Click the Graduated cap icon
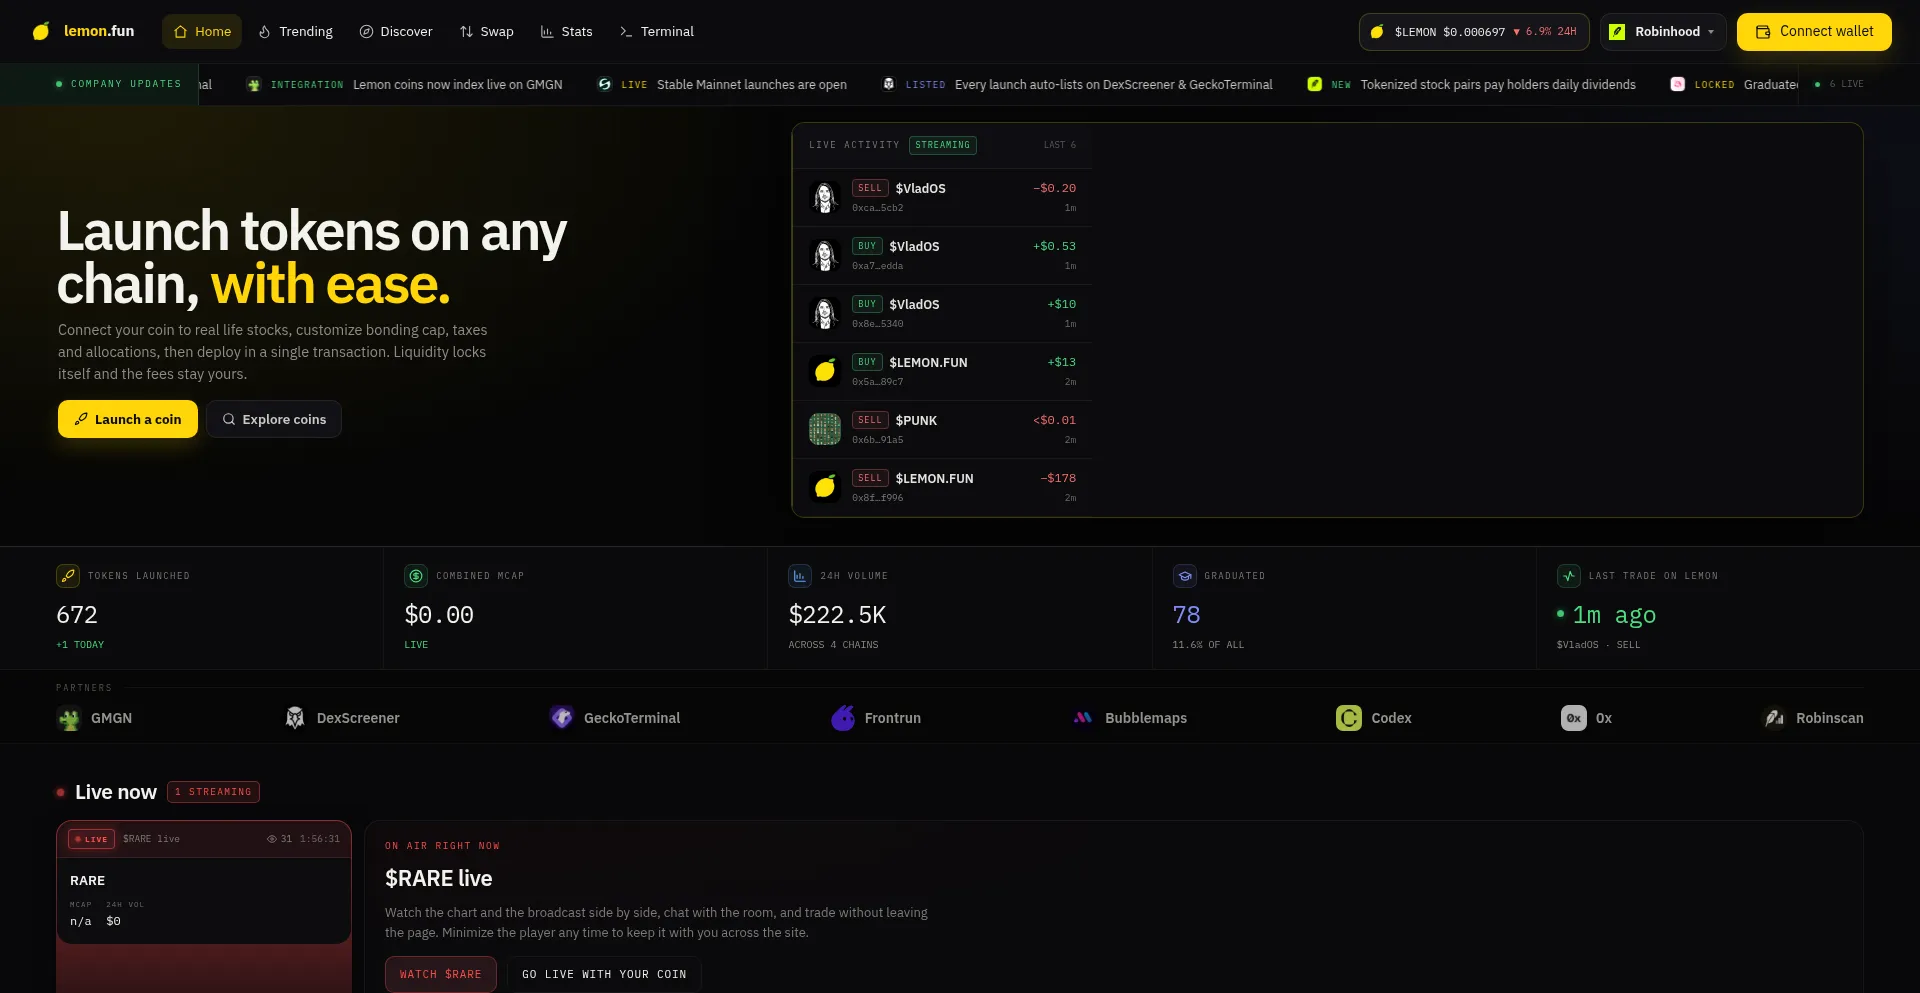 [1185, 576]
